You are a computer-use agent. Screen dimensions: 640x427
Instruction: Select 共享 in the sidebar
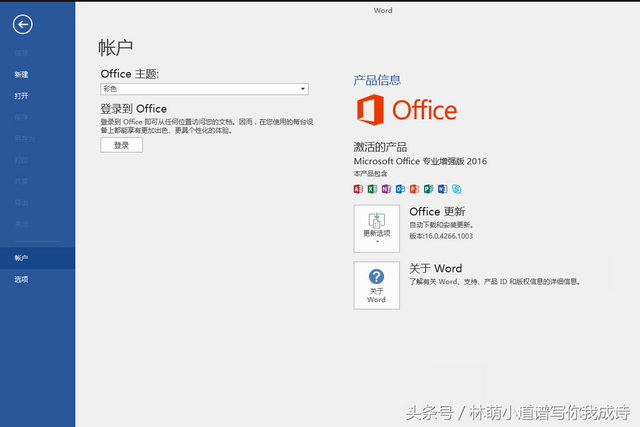click(21, 181)
